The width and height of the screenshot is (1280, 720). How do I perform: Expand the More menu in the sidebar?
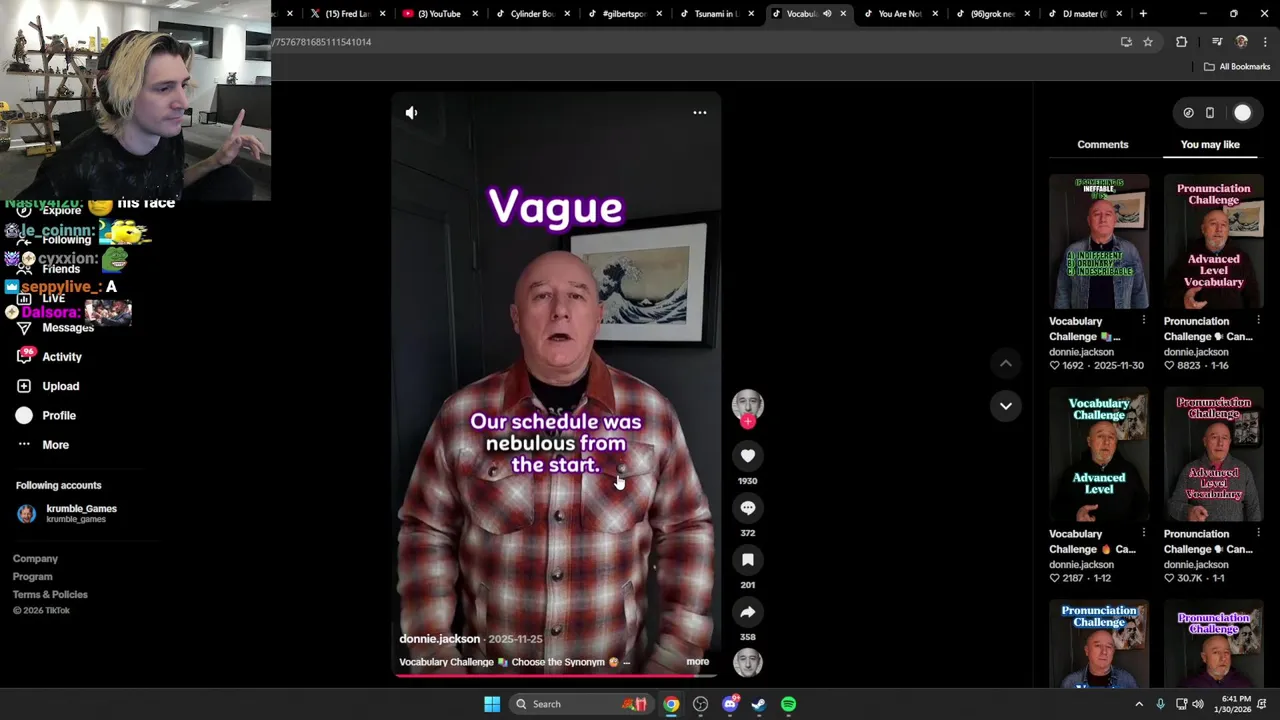pyautogui.click(x=42, y=445)
